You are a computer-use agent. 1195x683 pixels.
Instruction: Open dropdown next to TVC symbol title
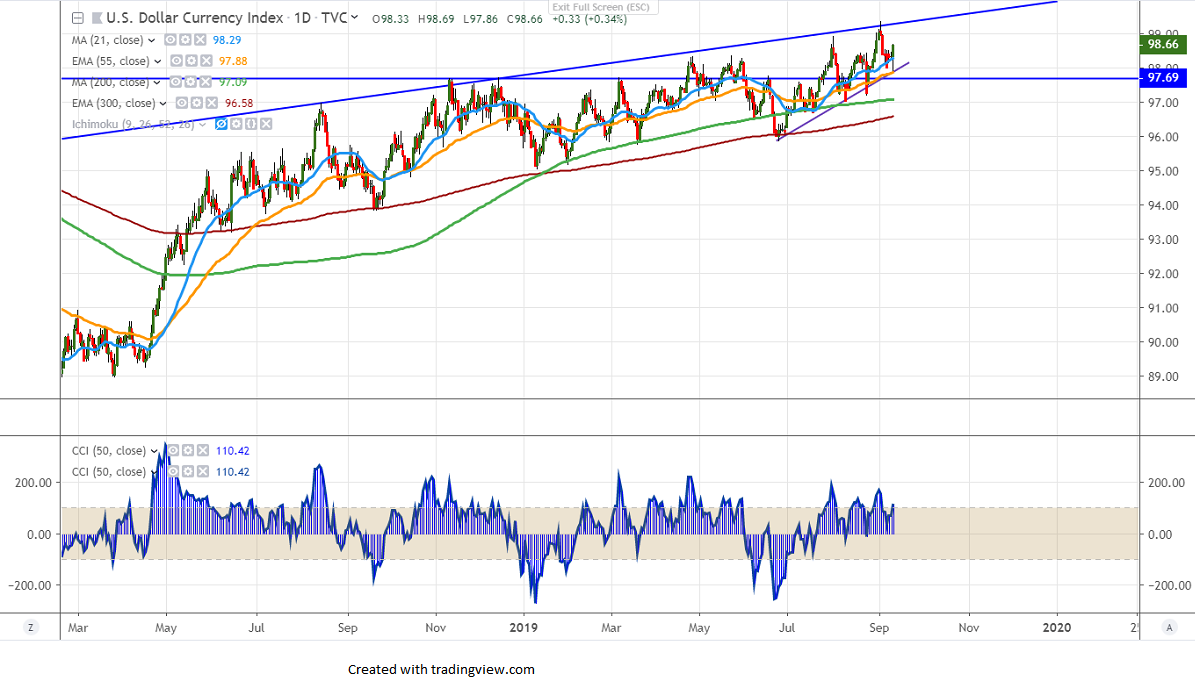click(x=355, y=18)
